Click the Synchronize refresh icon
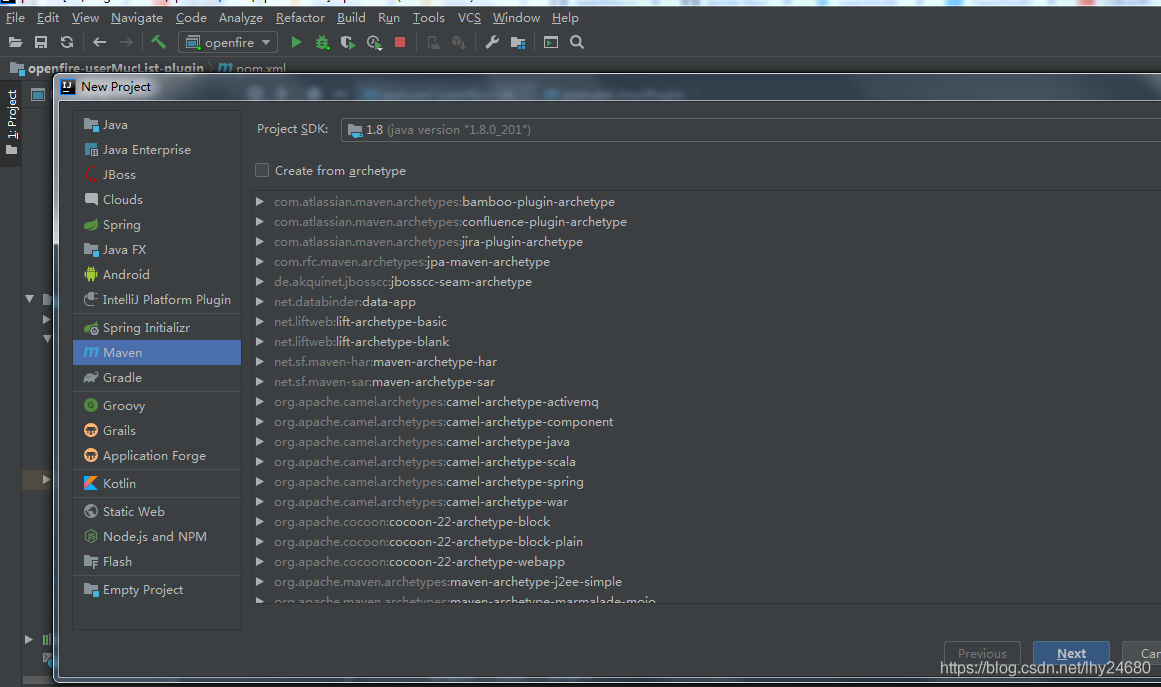 click(x=67, y=42)
